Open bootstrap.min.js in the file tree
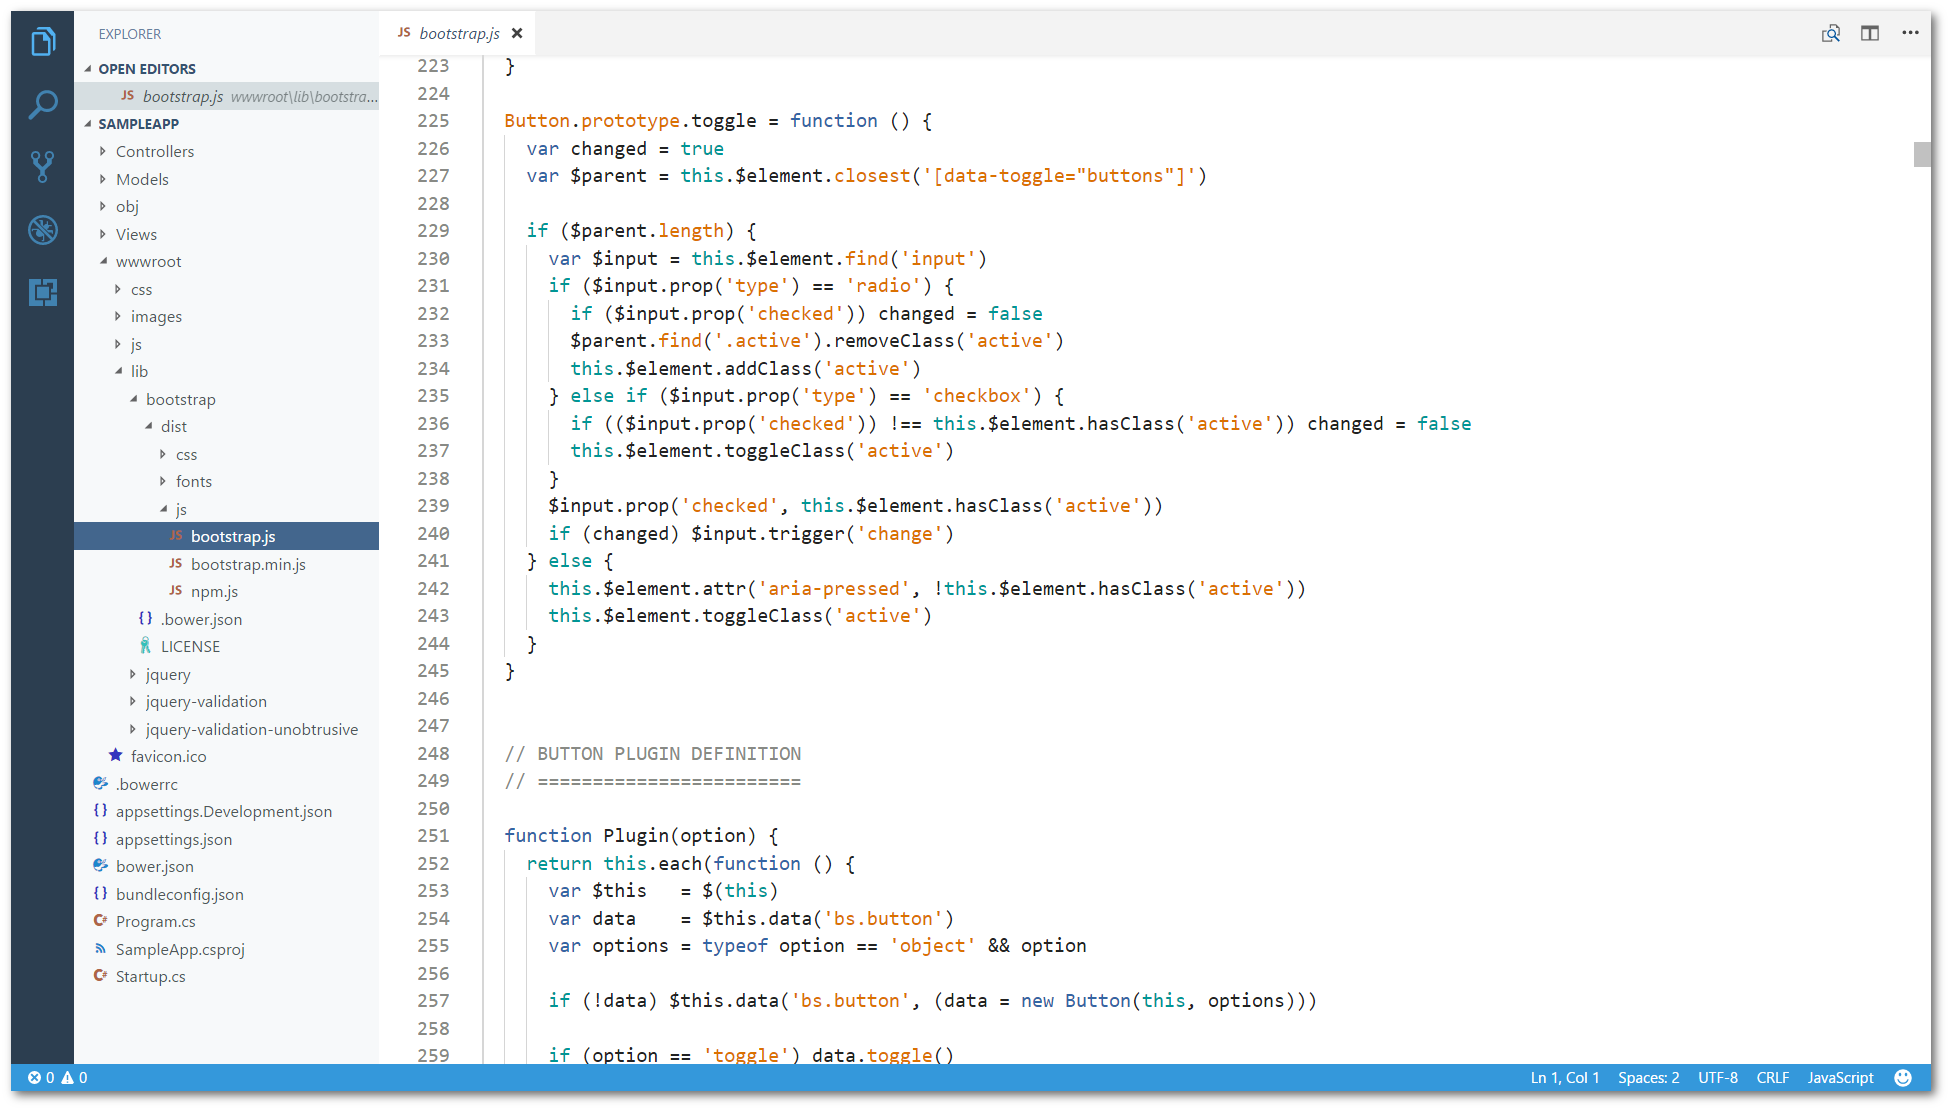The height and width of the screenshot is (1110, 1950). click(248, 564)
